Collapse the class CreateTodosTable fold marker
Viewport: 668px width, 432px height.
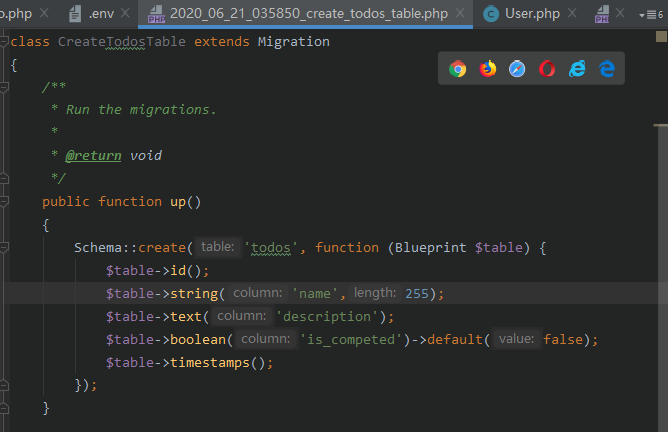4,41
